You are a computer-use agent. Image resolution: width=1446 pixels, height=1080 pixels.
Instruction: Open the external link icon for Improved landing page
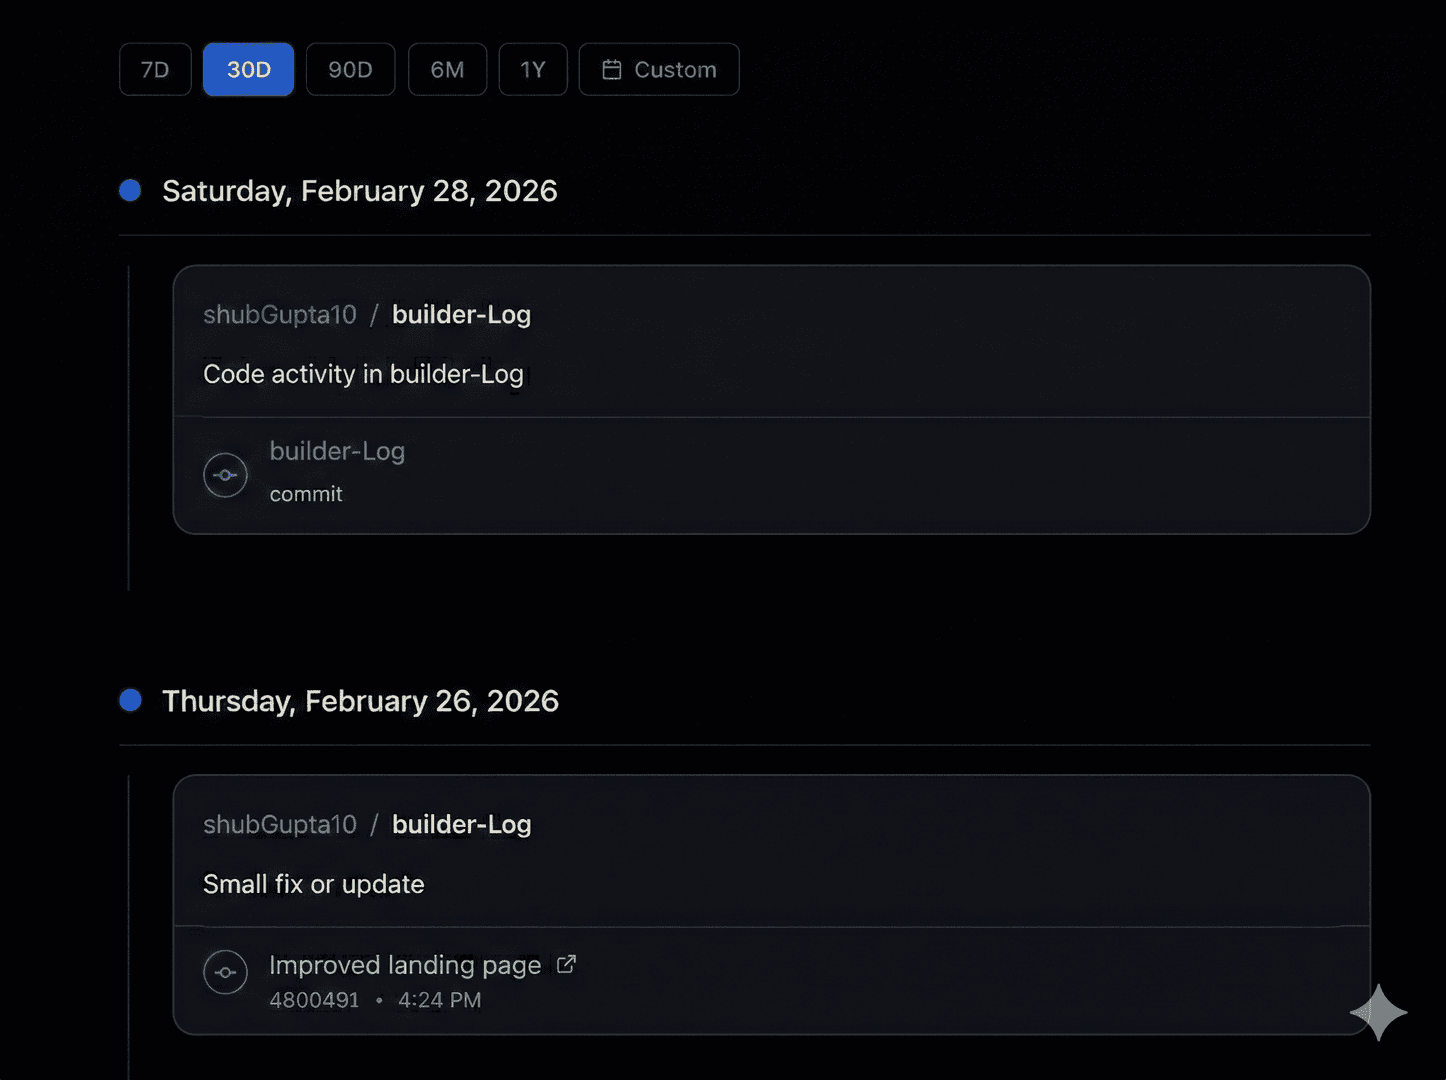point(566,963)
